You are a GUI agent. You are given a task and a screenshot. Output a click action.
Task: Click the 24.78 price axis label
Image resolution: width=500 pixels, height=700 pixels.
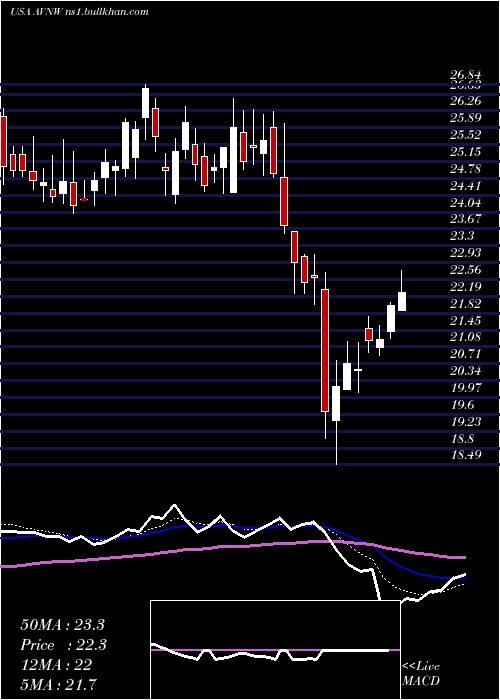click(465, 169)
